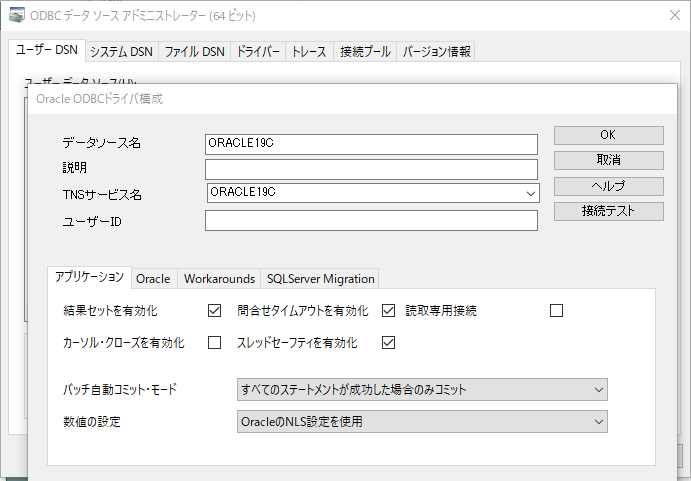Open the Workarounds tab
This screenshot has height=481, width=691.
(x=219, y=279)
